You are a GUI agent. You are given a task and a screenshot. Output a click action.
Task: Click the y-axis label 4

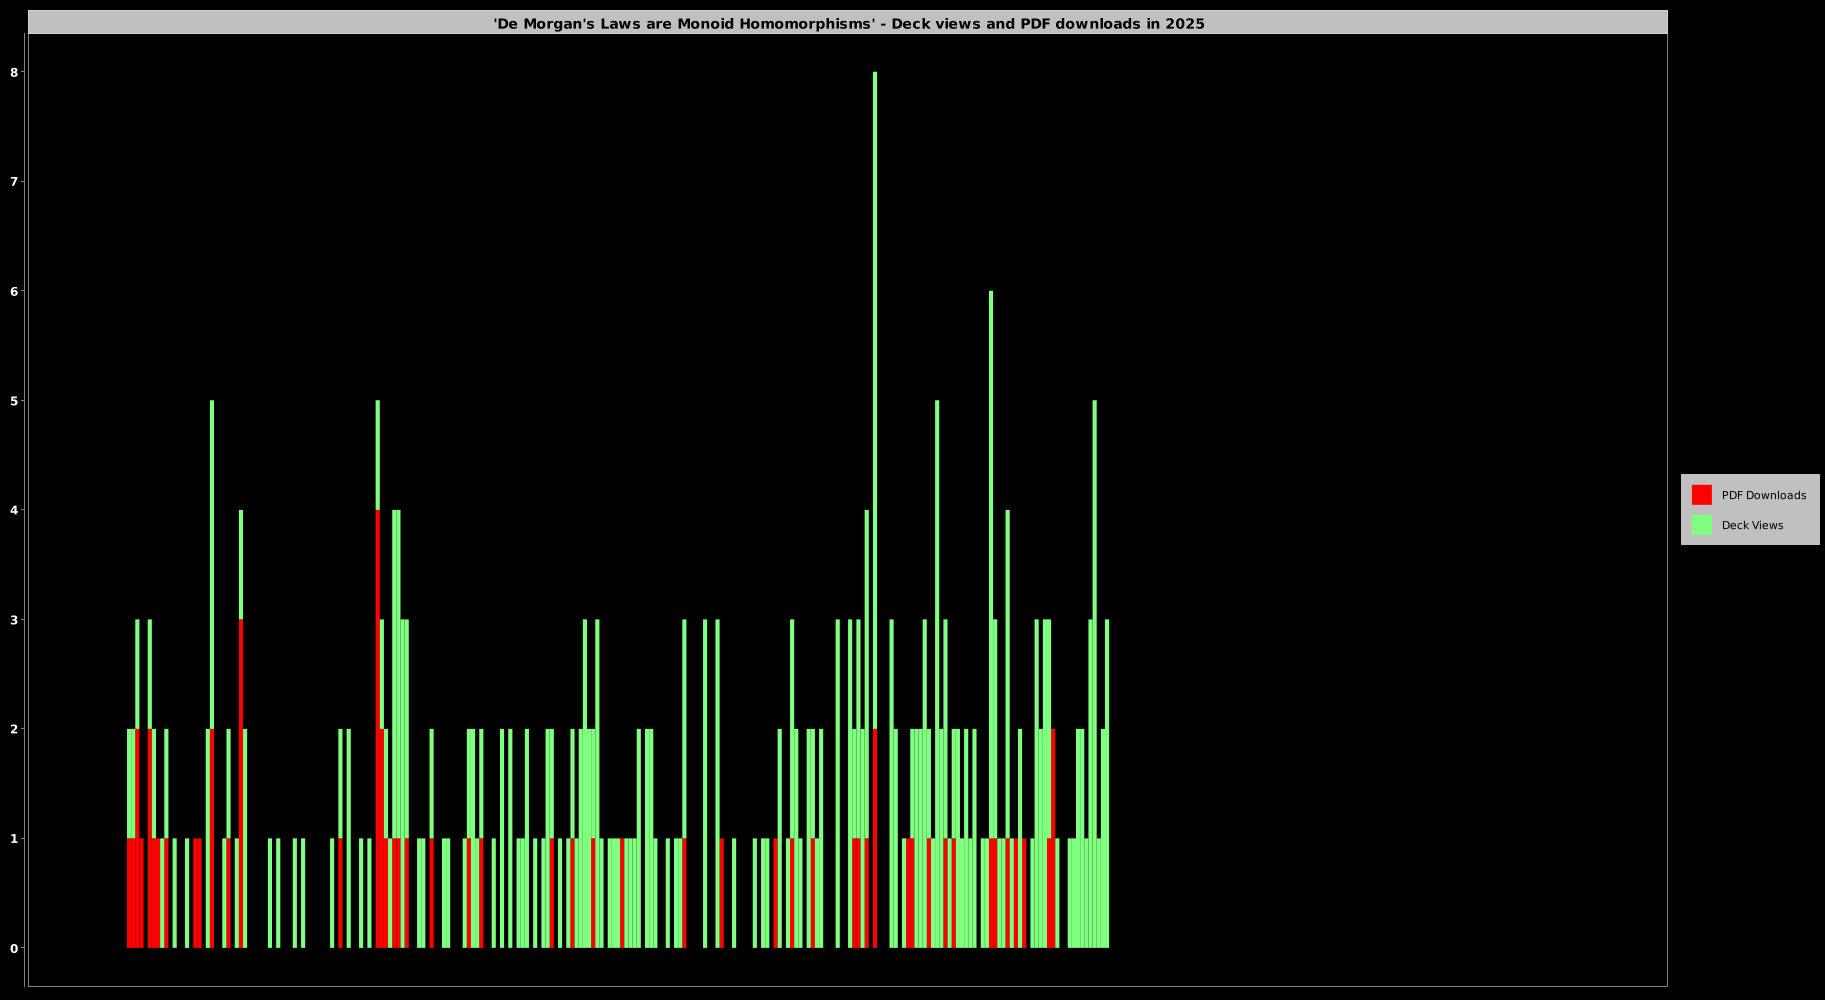14,510
